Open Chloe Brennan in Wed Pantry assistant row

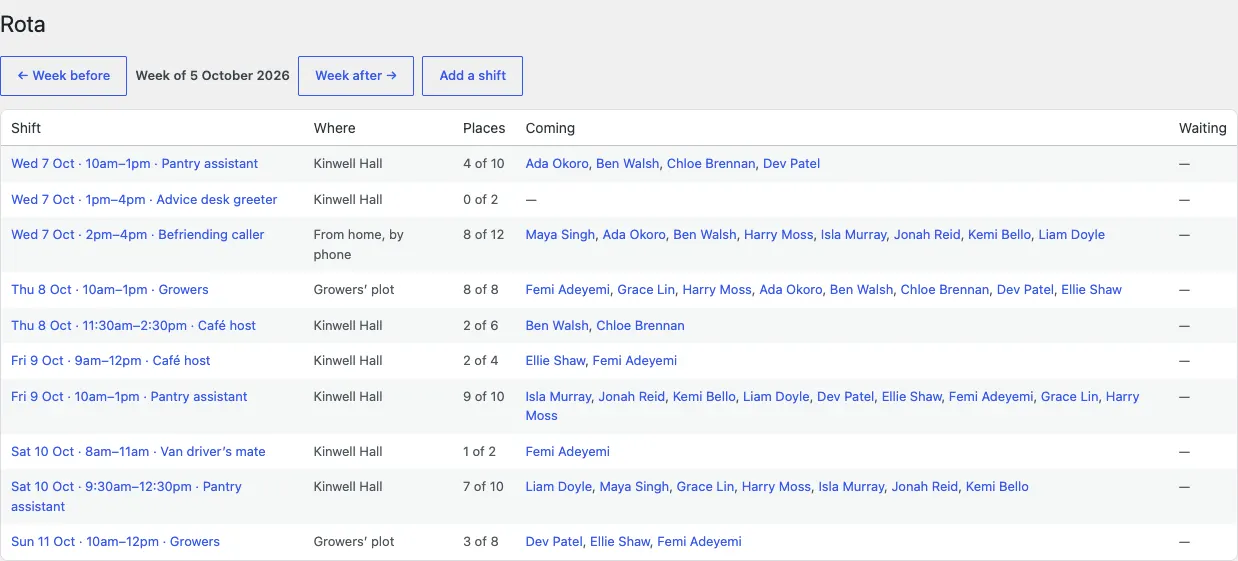click(x=711, y=164)
